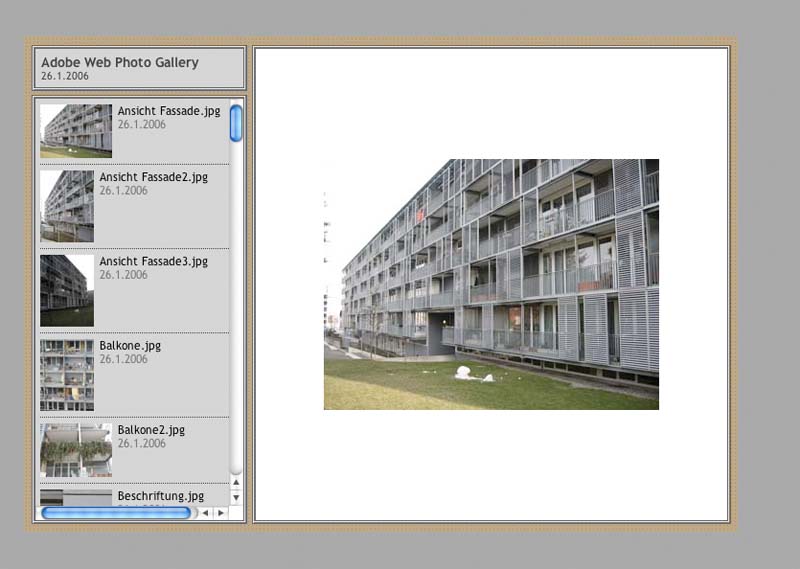Click the 'Balkone.jpg' file name
Viewport: 800px width, 569px height.
tap(130, 346)
